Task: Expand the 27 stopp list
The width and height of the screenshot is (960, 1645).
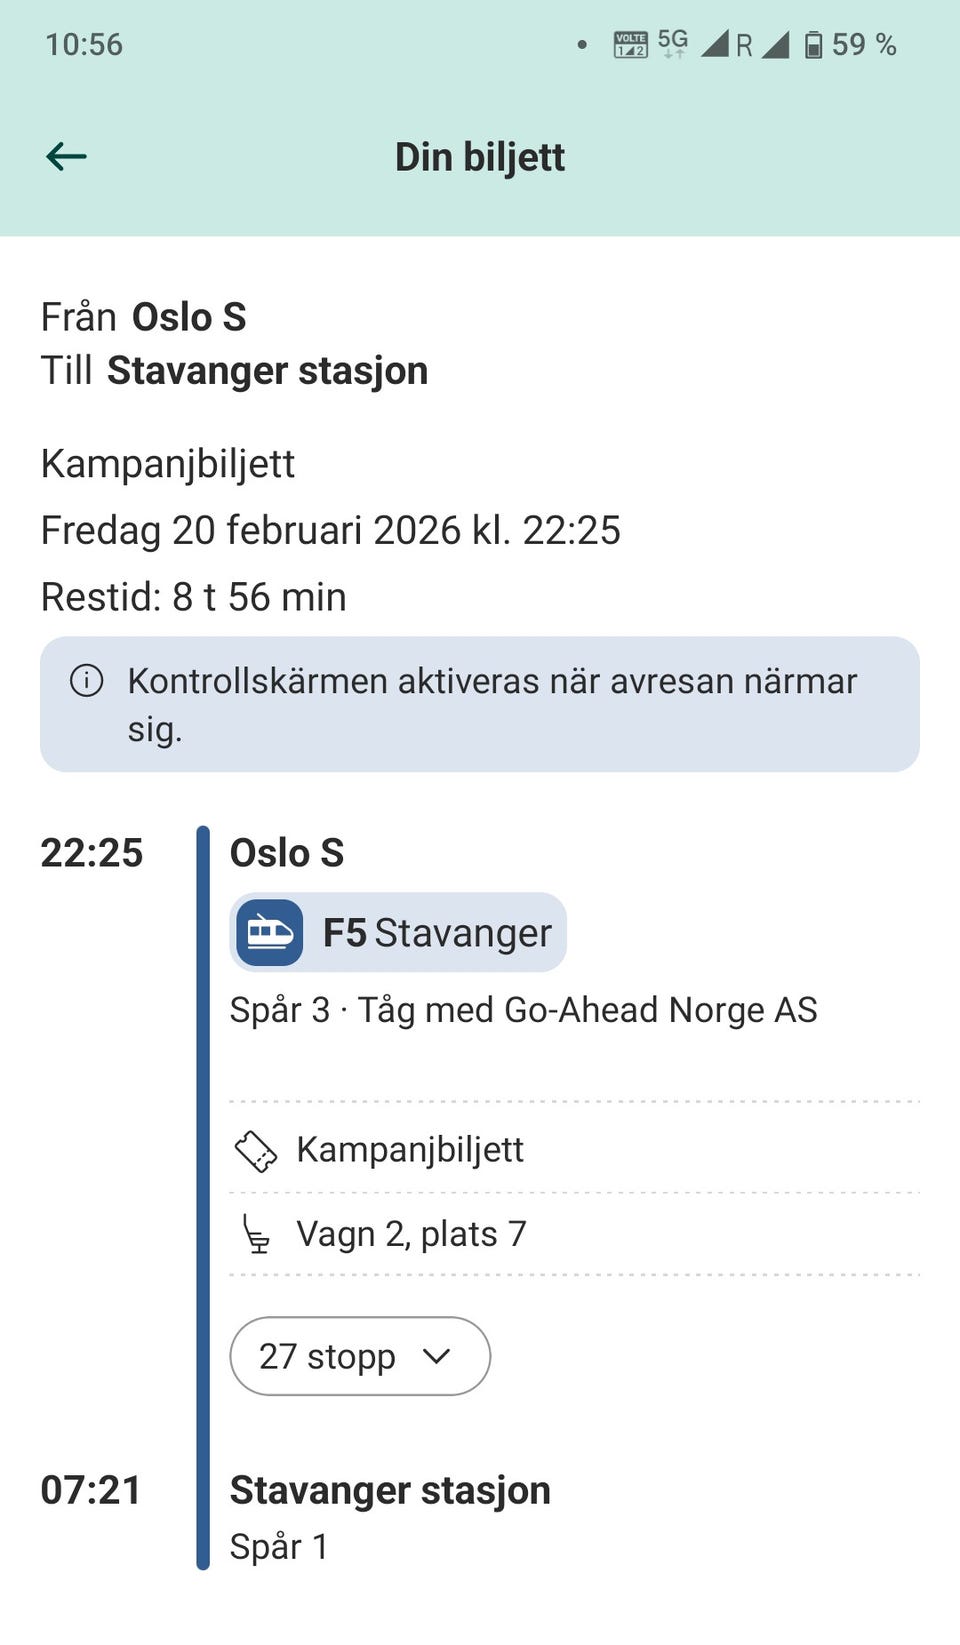Action: click(360, 1356)
